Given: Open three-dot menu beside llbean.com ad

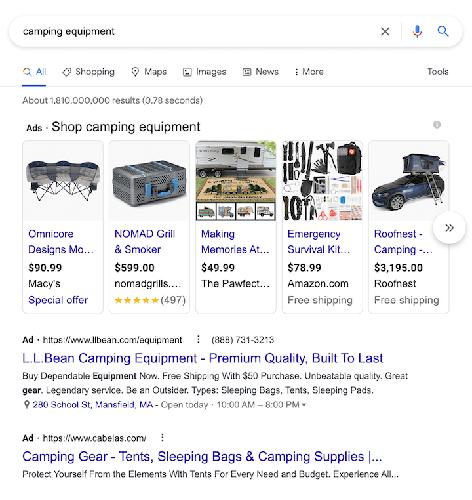Looking at the screenshot, I should pyautogui.click(x=198, y=339).
